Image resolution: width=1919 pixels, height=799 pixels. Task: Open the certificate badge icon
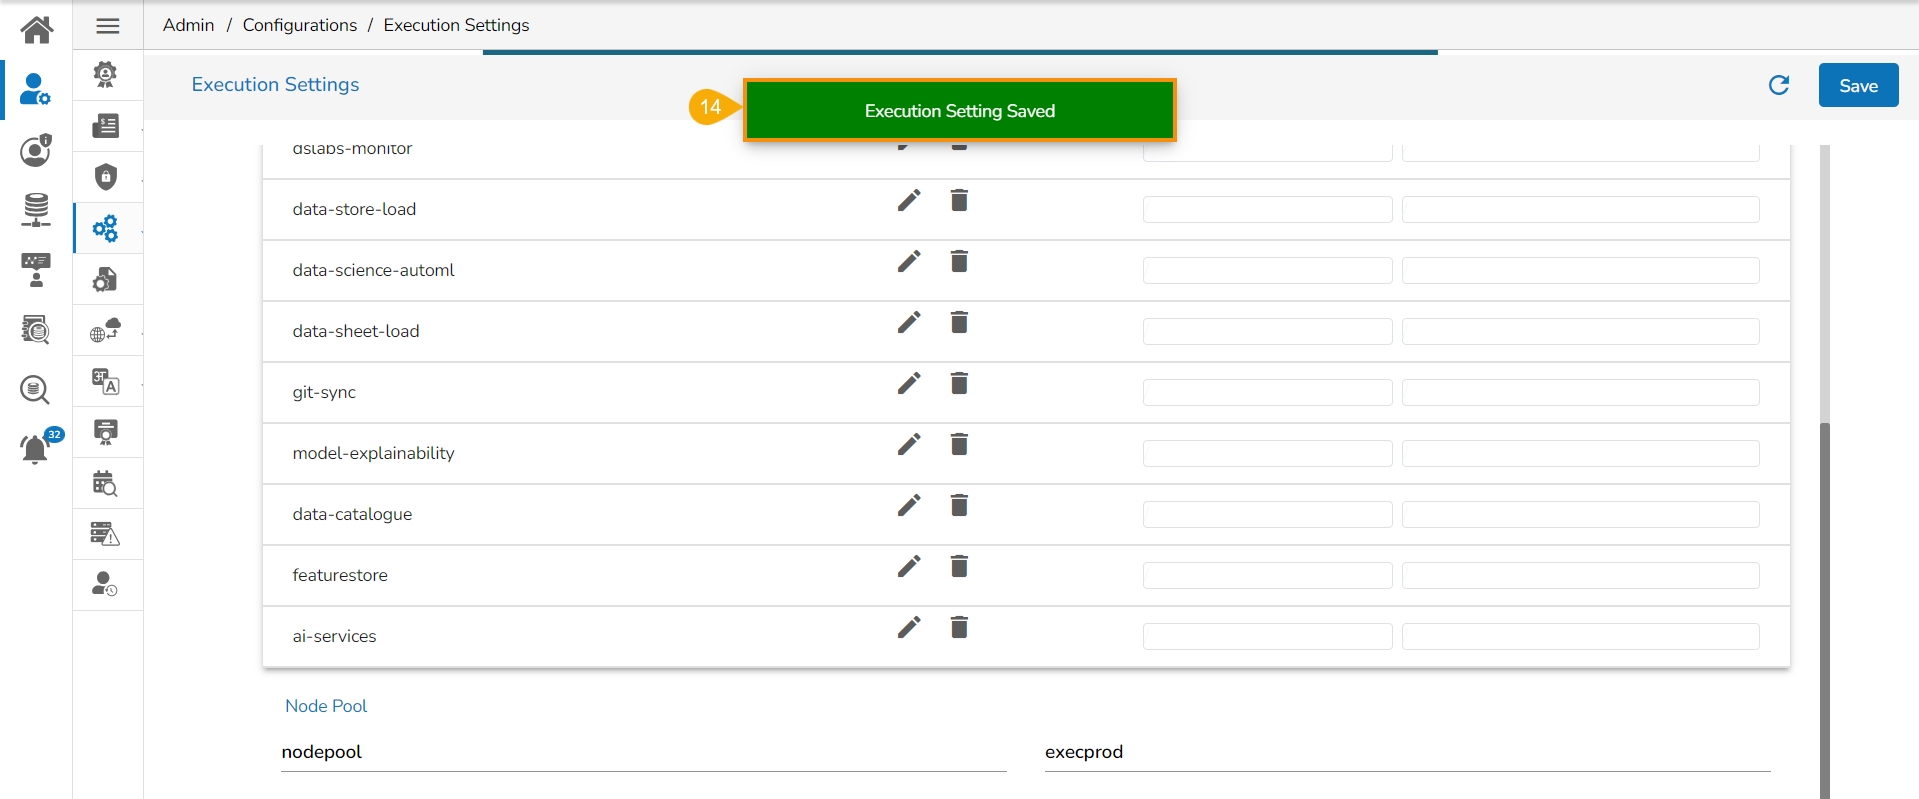[x=105, y=432]
